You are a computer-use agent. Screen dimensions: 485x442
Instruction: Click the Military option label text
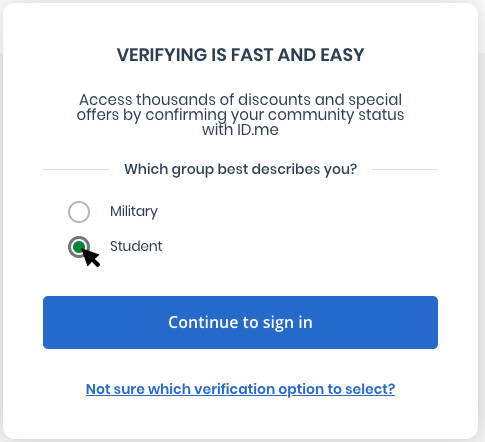pos(134,212)
